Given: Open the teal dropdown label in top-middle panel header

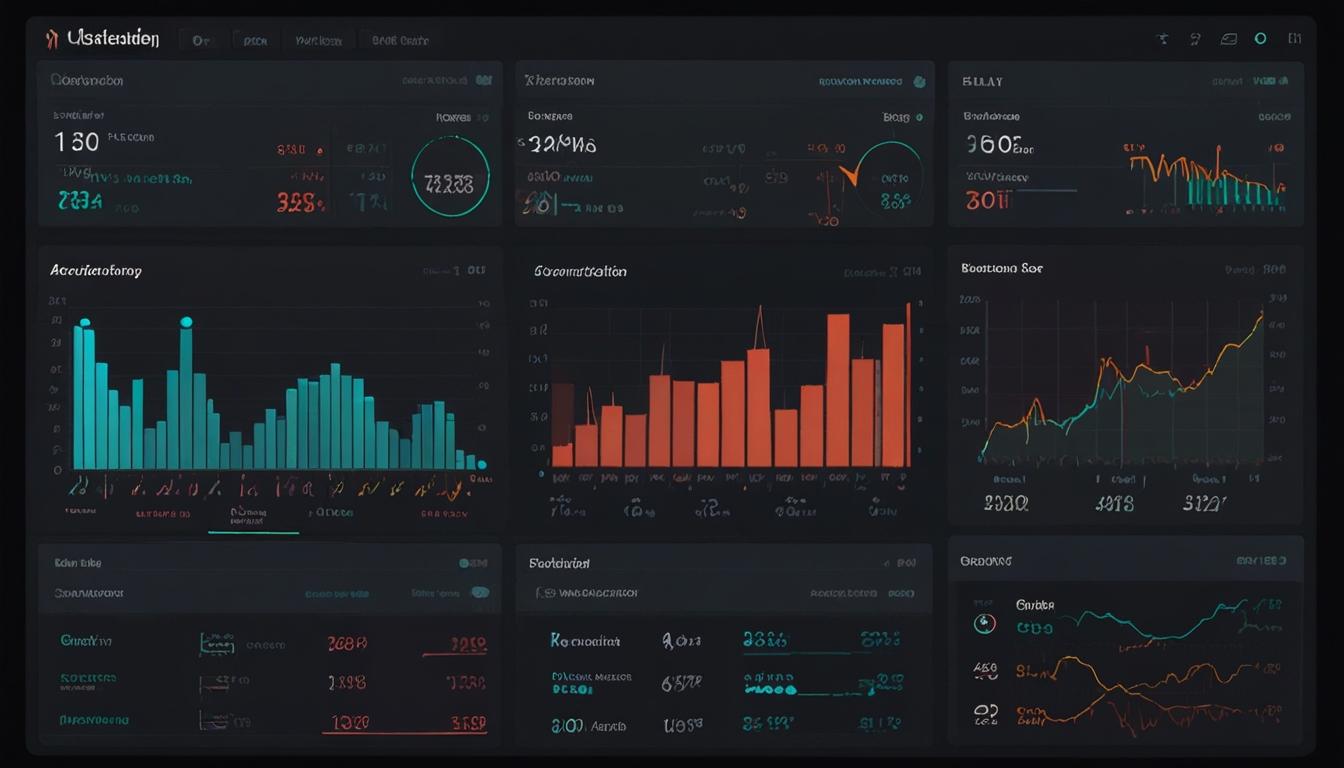Looking at the screenshot, I should click(x=860, y=81).
